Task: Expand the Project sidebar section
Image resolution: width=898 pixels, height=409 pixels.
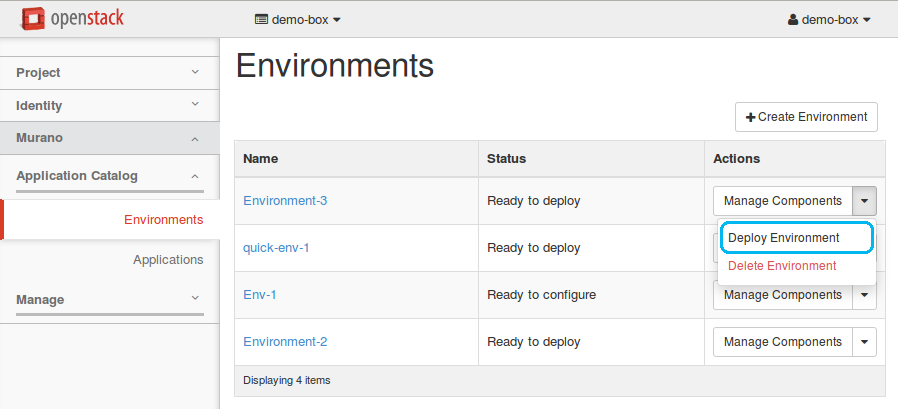Action: click(x=109, y=73)
